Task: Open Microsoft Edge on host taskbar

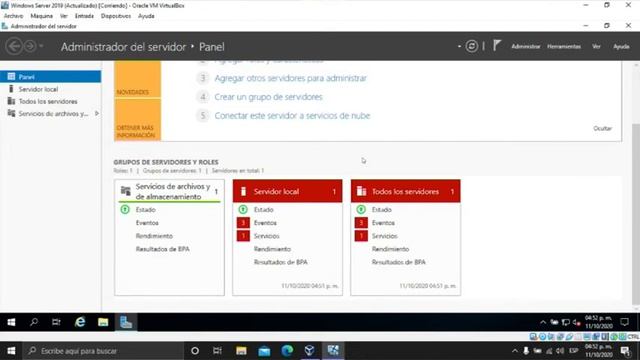Action: pyautogui.click(x=287, y=351)
